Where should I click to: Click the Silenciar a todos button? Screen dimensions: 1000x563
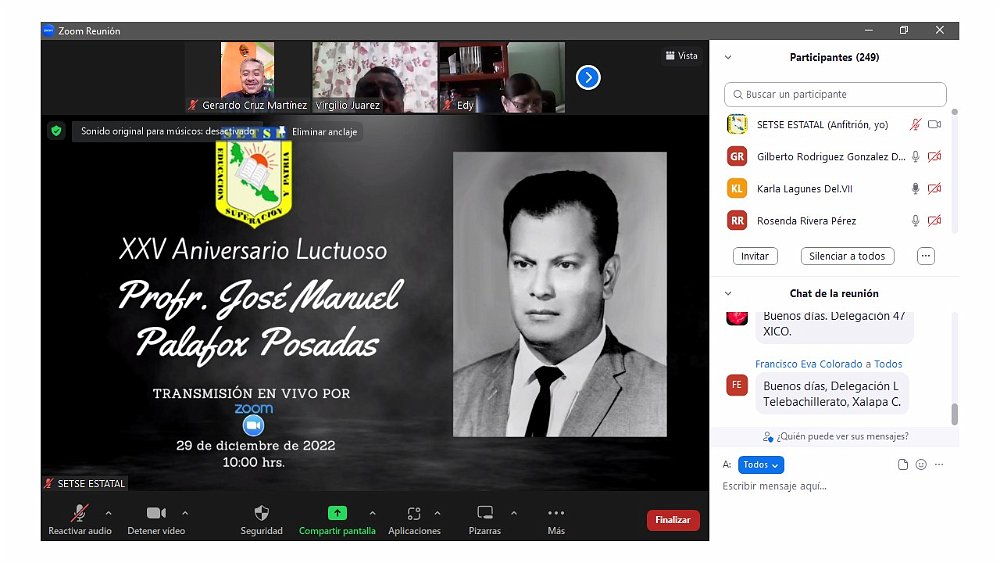847,256
